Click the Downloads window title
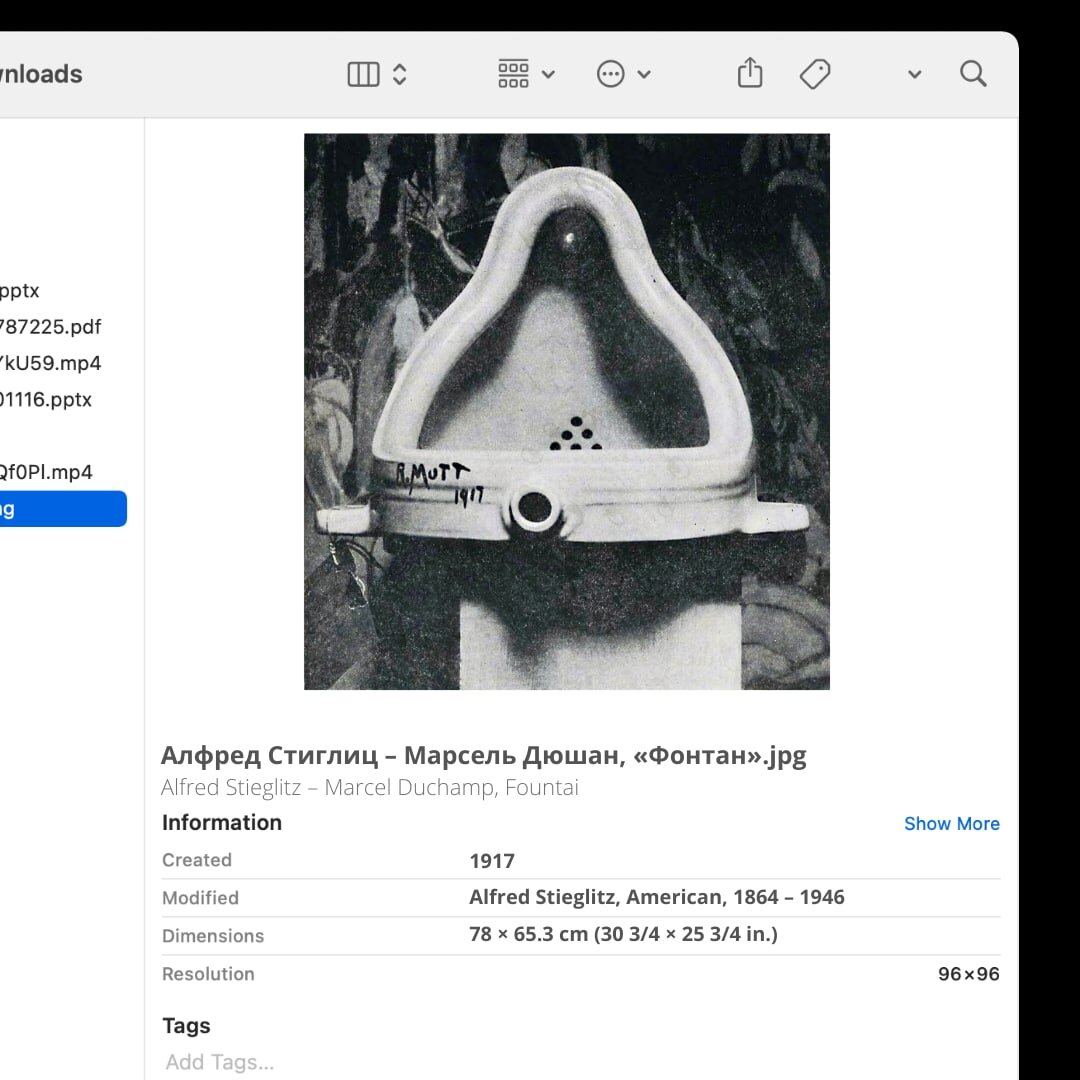 41,74
